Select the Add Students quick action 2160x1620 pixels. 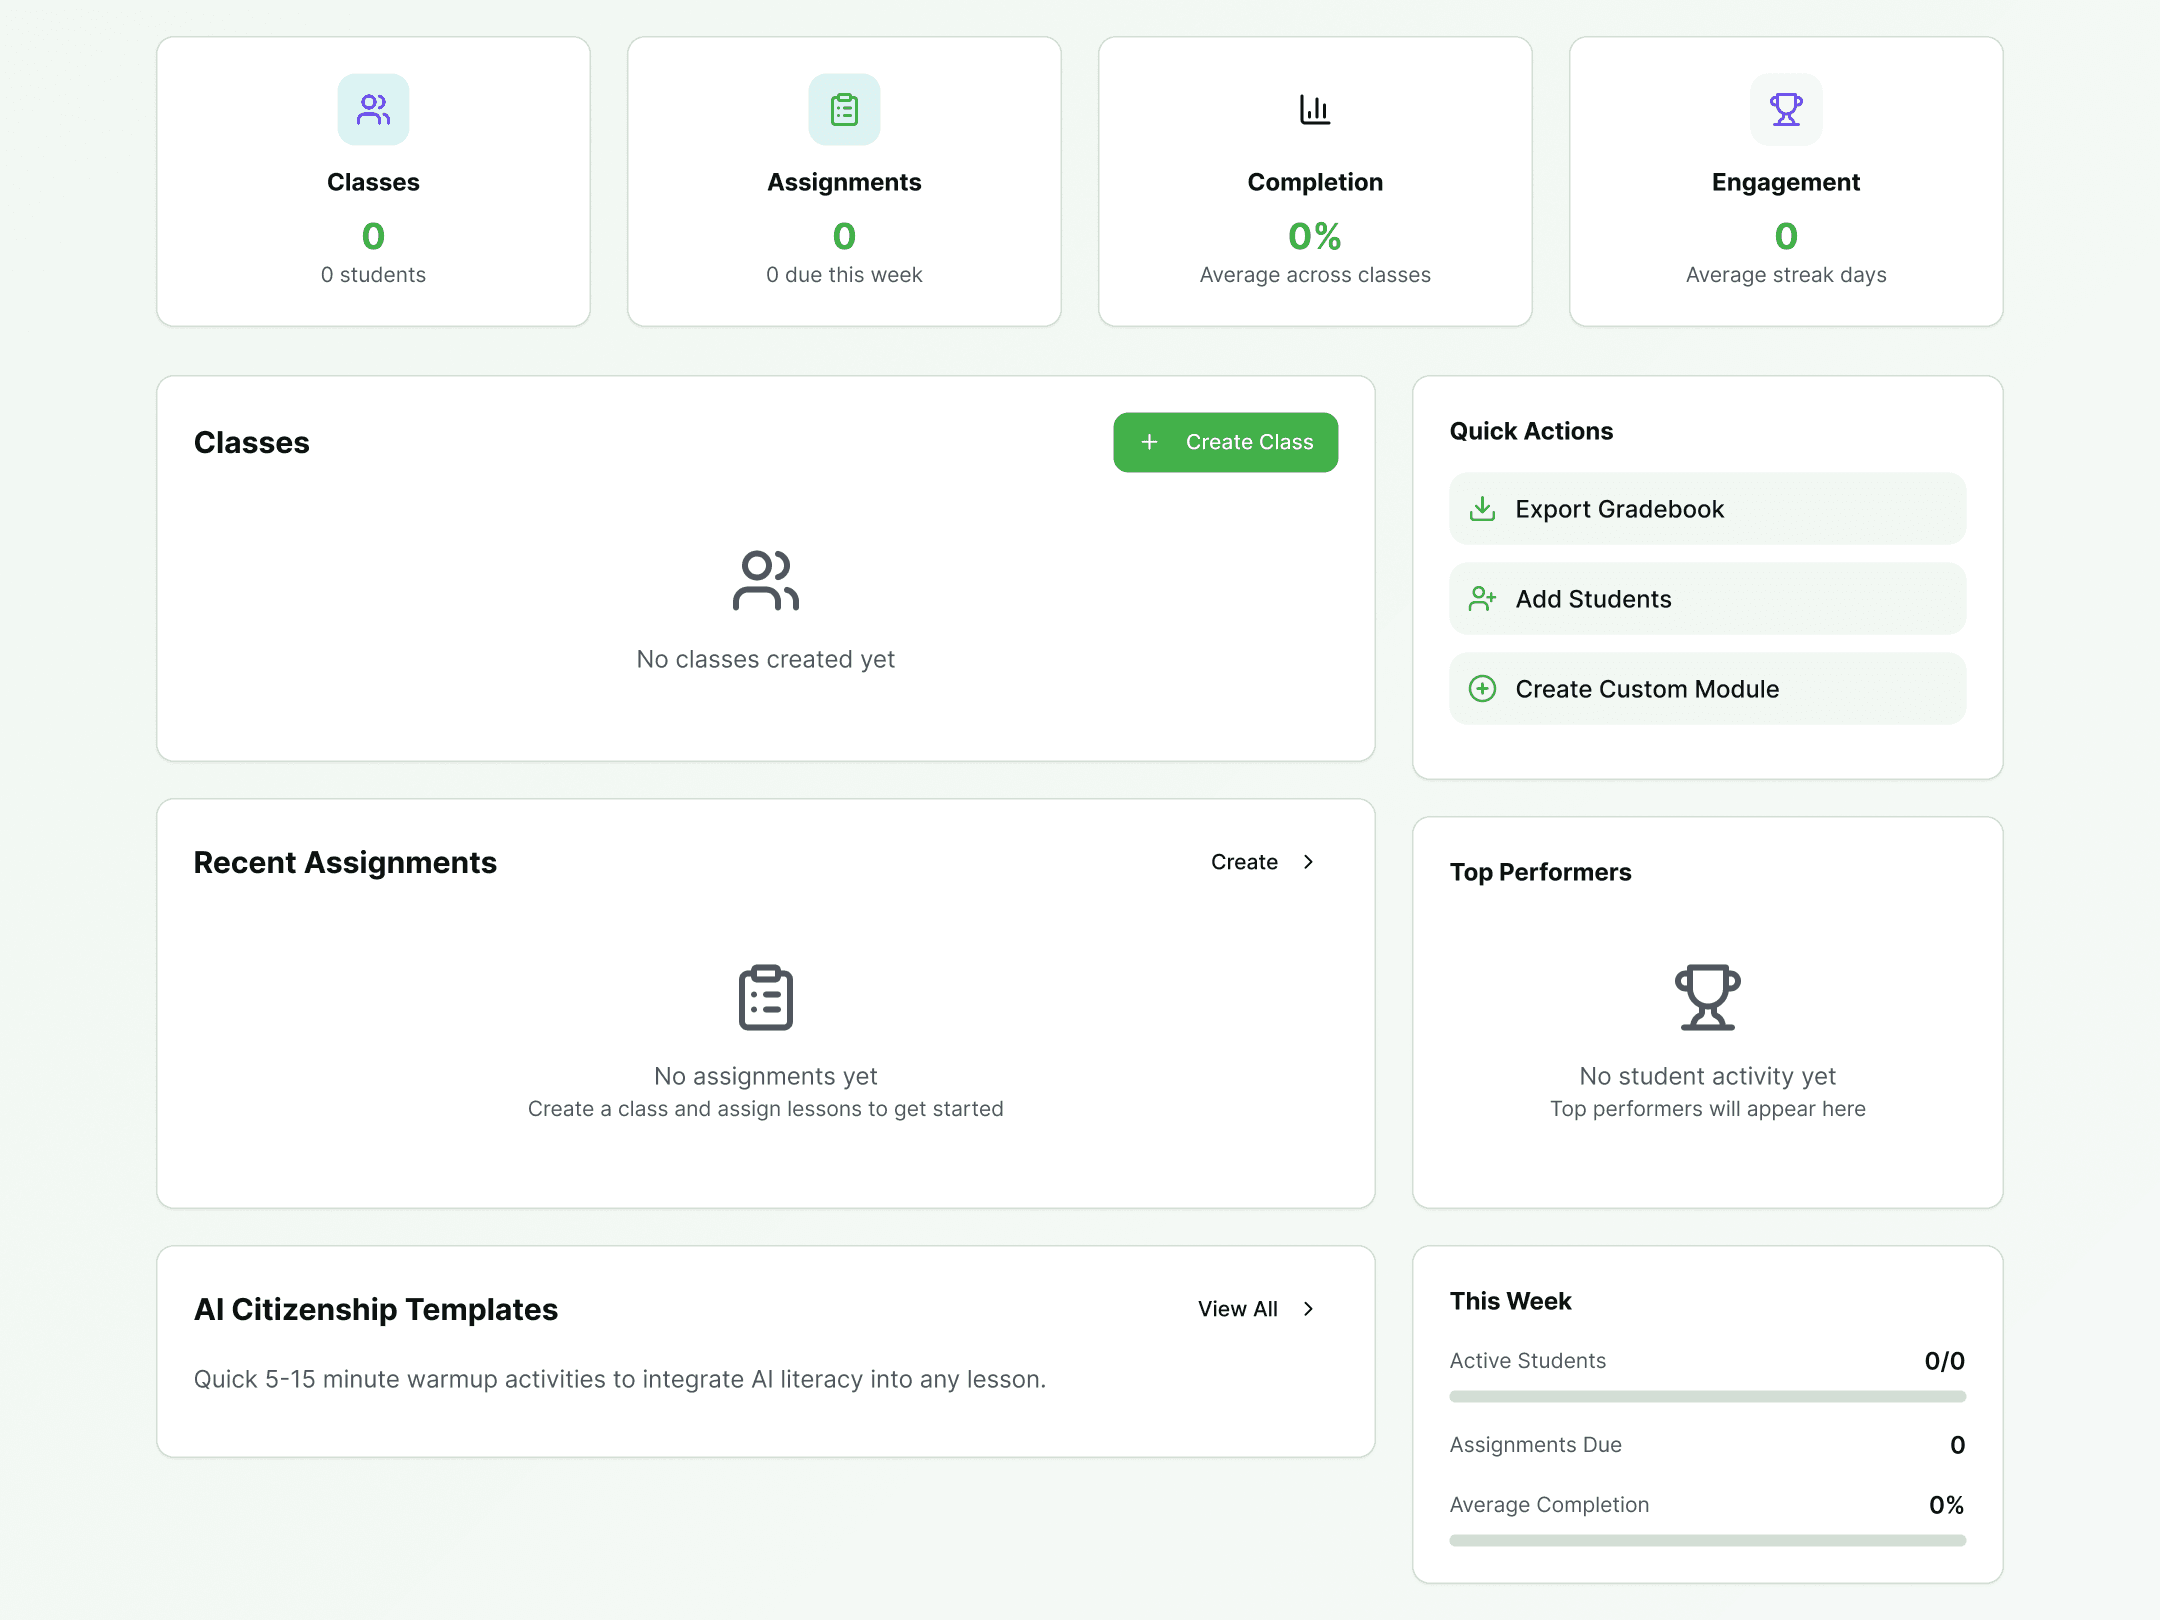[1706, 598]
